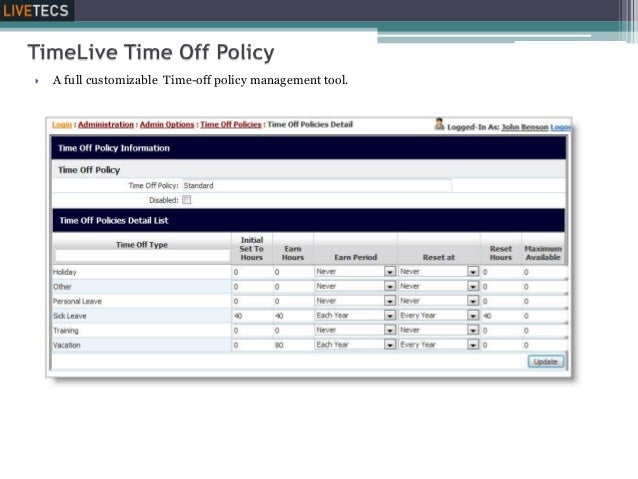Select the Sick Leave row label
This screenshot has height=479, width=638.
(70, 316)
